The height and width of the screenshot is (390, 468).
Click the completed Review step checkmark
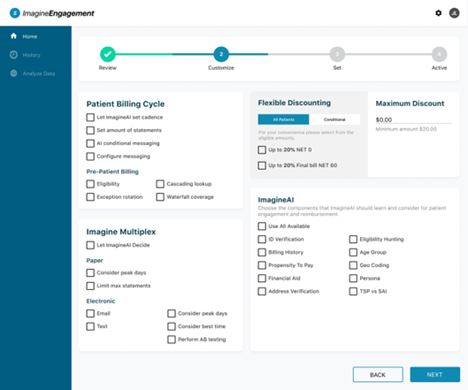point(108,54)
